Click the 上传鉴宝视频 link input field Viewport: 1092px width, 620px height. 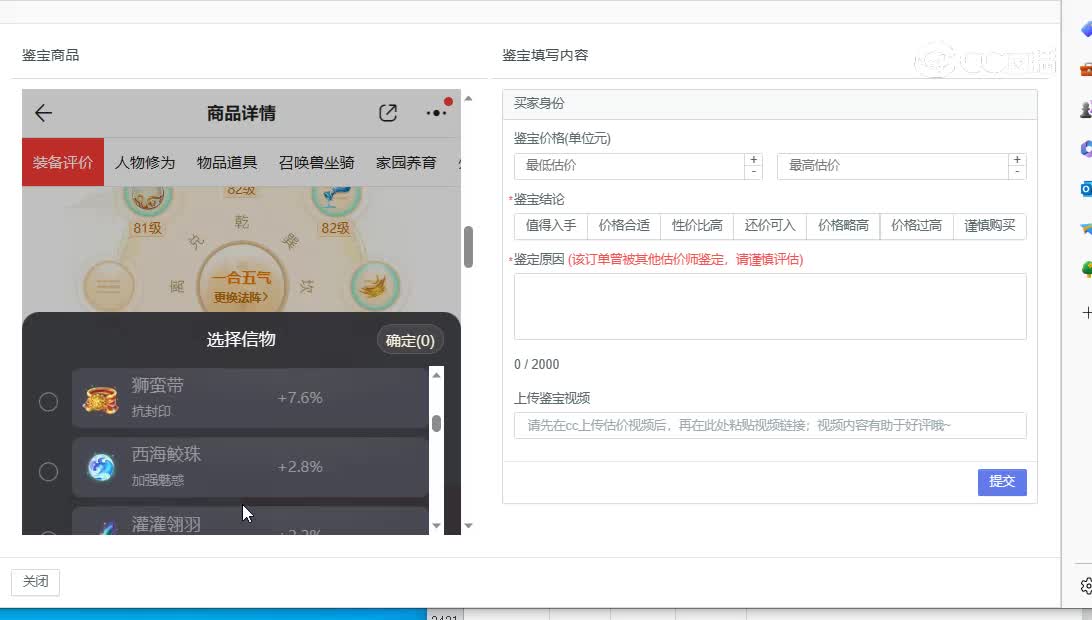click(770, 425)
